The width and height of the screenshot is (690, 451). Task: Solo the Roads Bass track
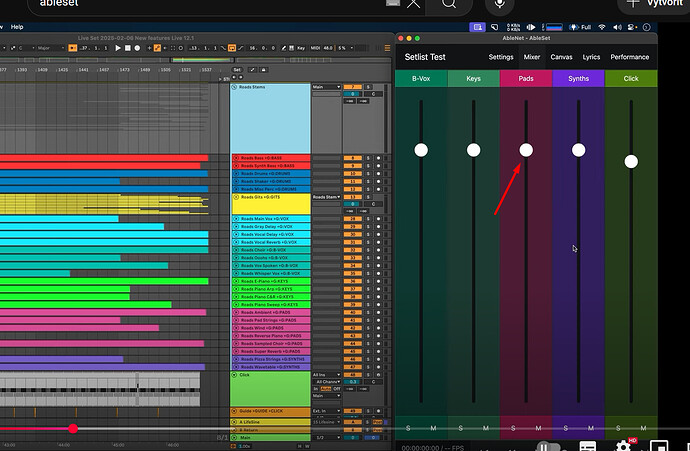coord(369,158)
